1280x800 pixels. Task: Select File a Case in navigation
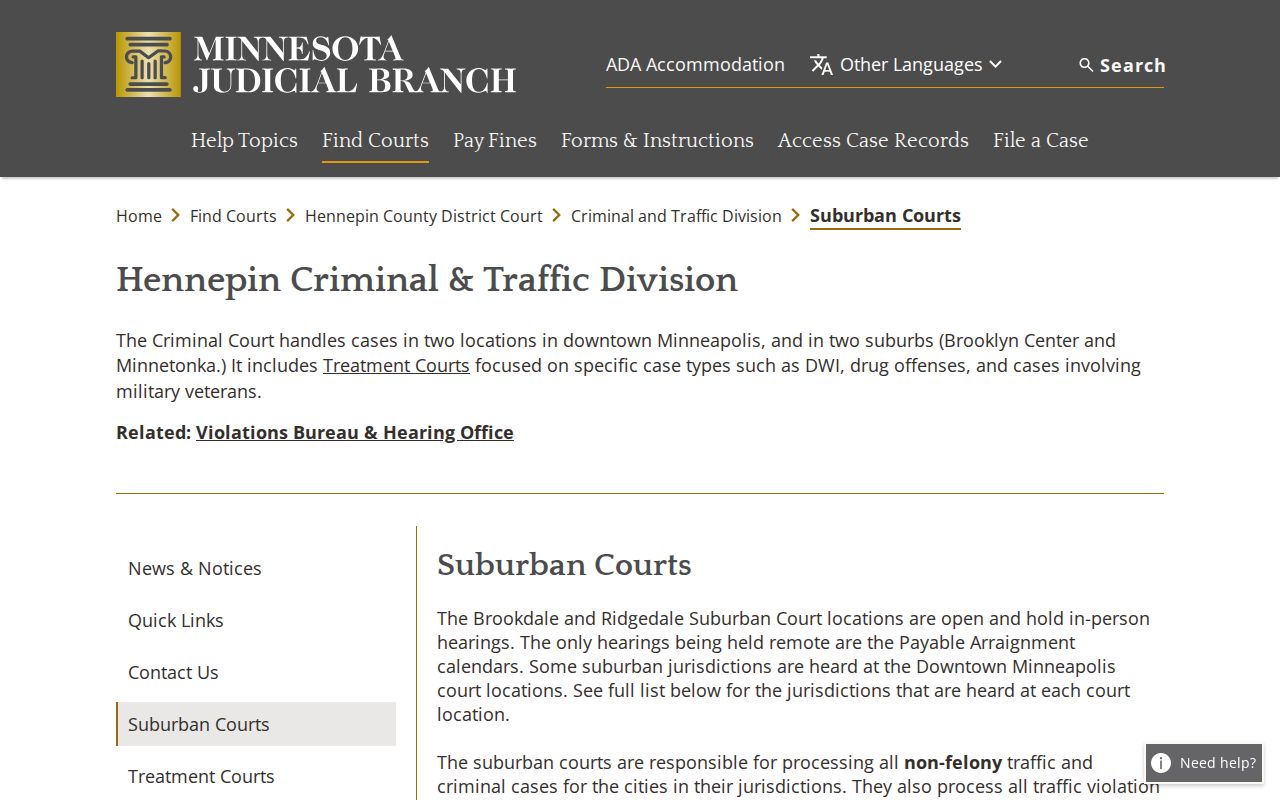1040,140
